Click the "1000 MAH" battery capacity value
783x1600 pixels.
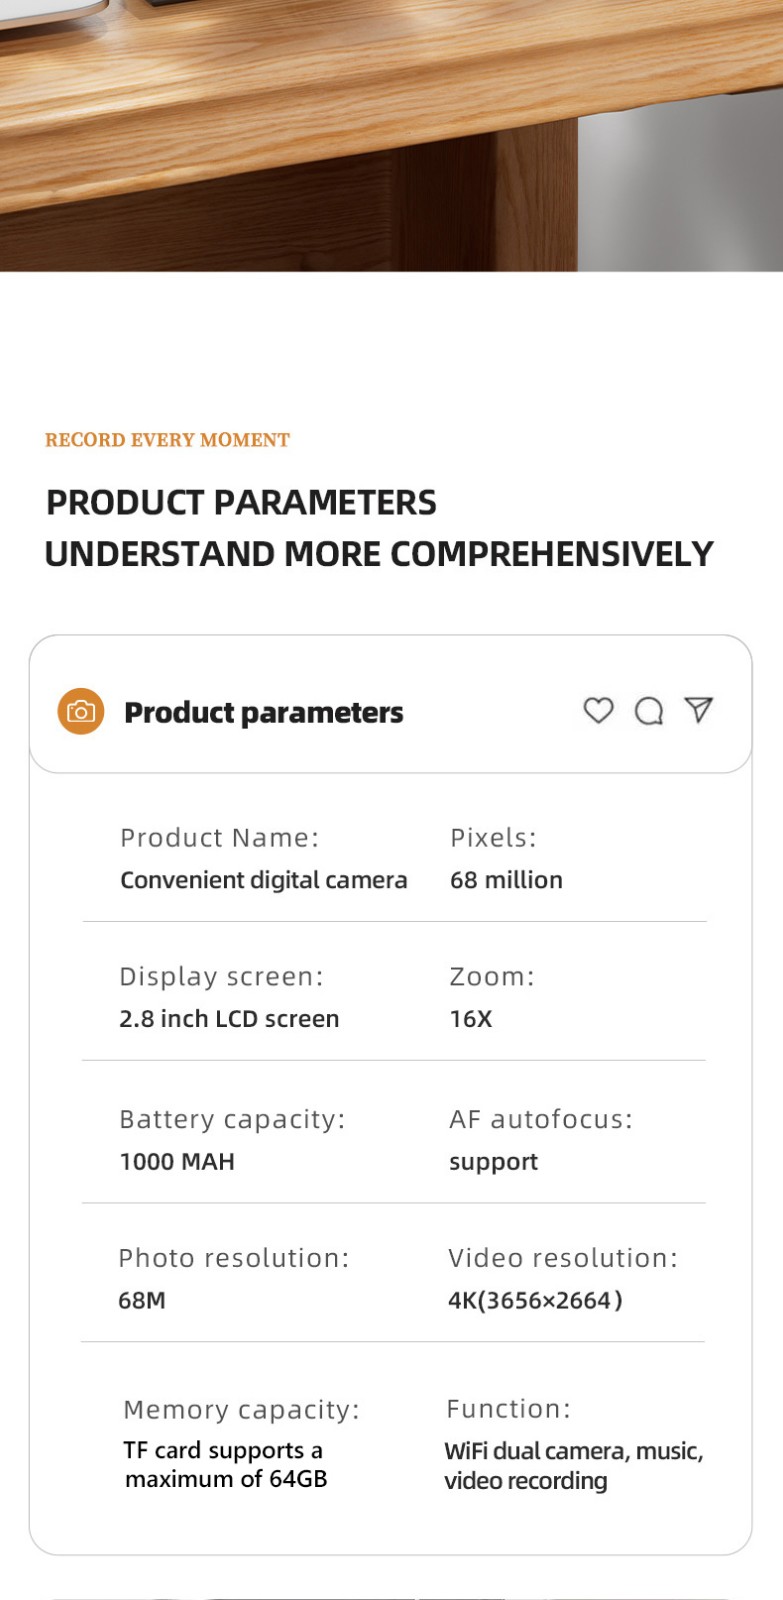coord(177,1162)
